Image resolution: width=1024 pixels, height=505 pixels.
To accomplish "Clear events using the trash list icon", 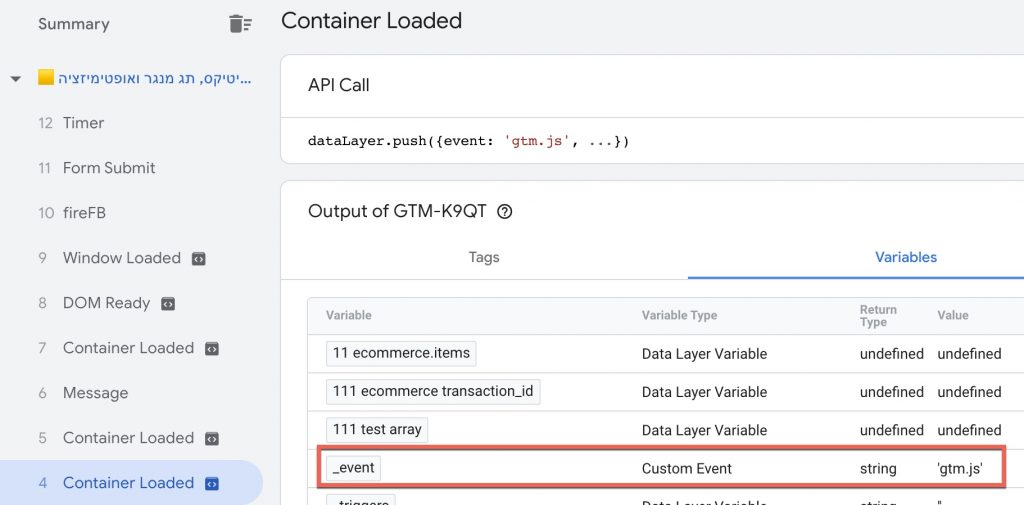I will pos(240,24).
